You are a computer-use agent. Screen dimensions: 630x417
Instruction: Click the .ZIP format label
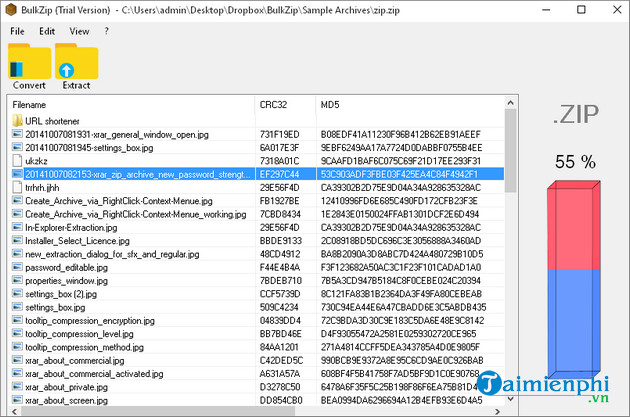coord(576,114)
